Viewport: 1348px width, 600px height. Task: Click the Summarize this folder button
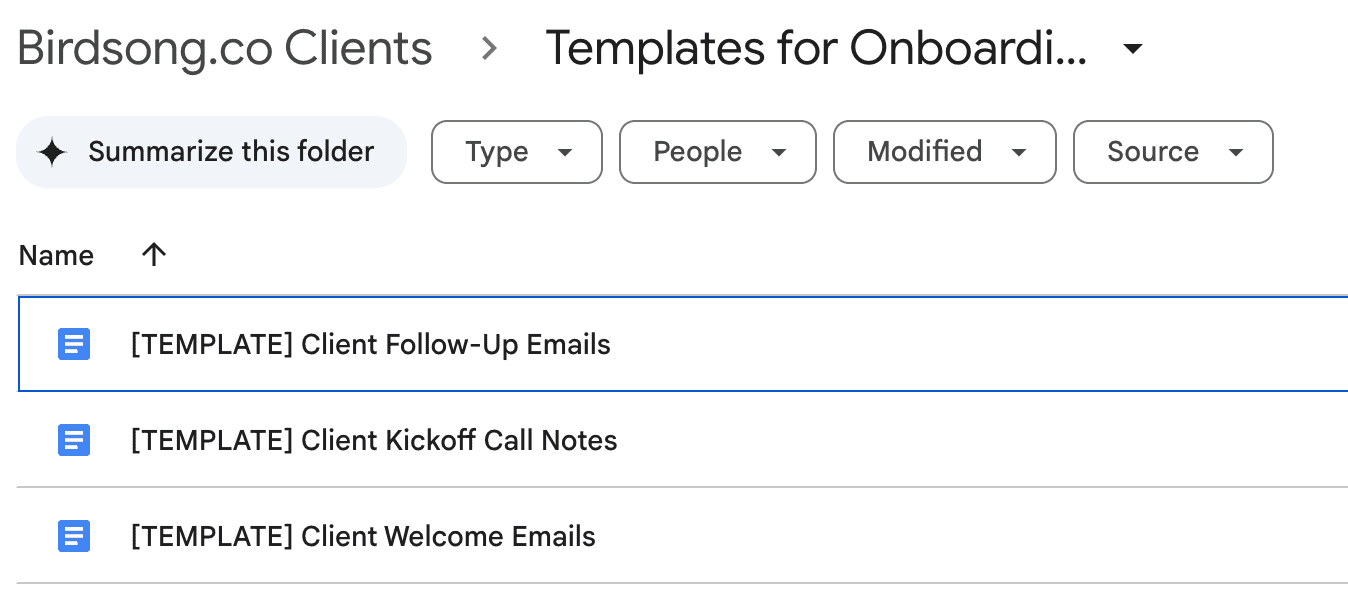(211, 152)
